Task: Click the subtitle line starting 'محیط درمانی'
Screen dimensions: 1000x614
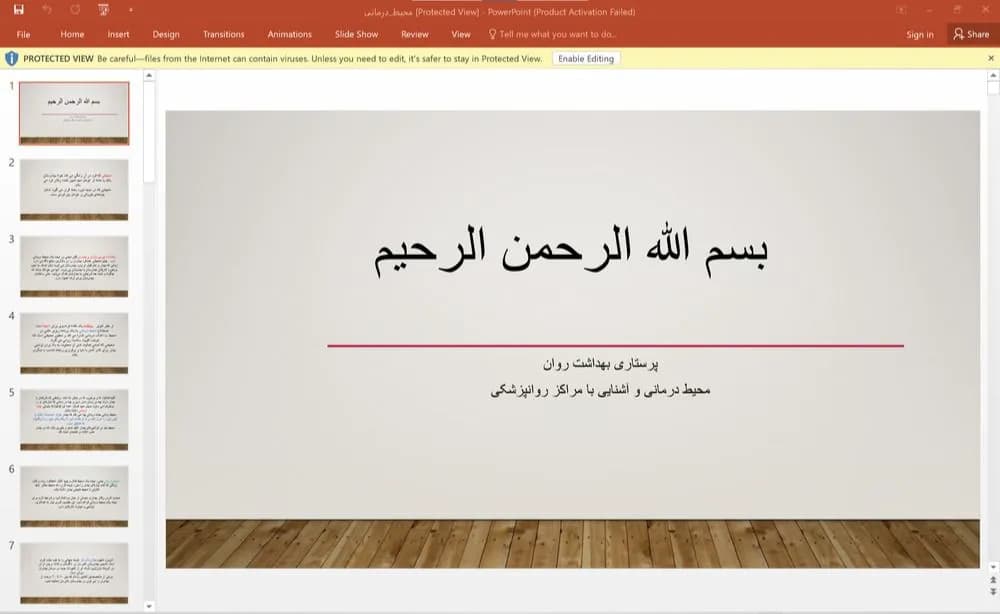Action: 600,390
